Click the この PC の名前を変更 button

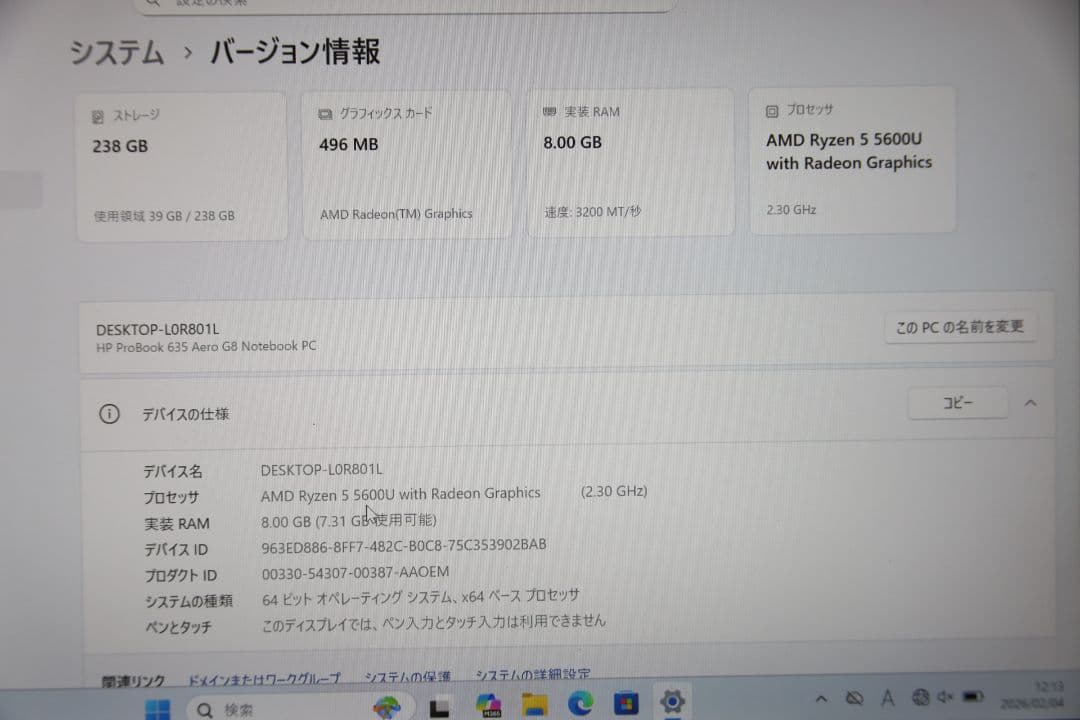pyautogui.click(x=959, y=327)
